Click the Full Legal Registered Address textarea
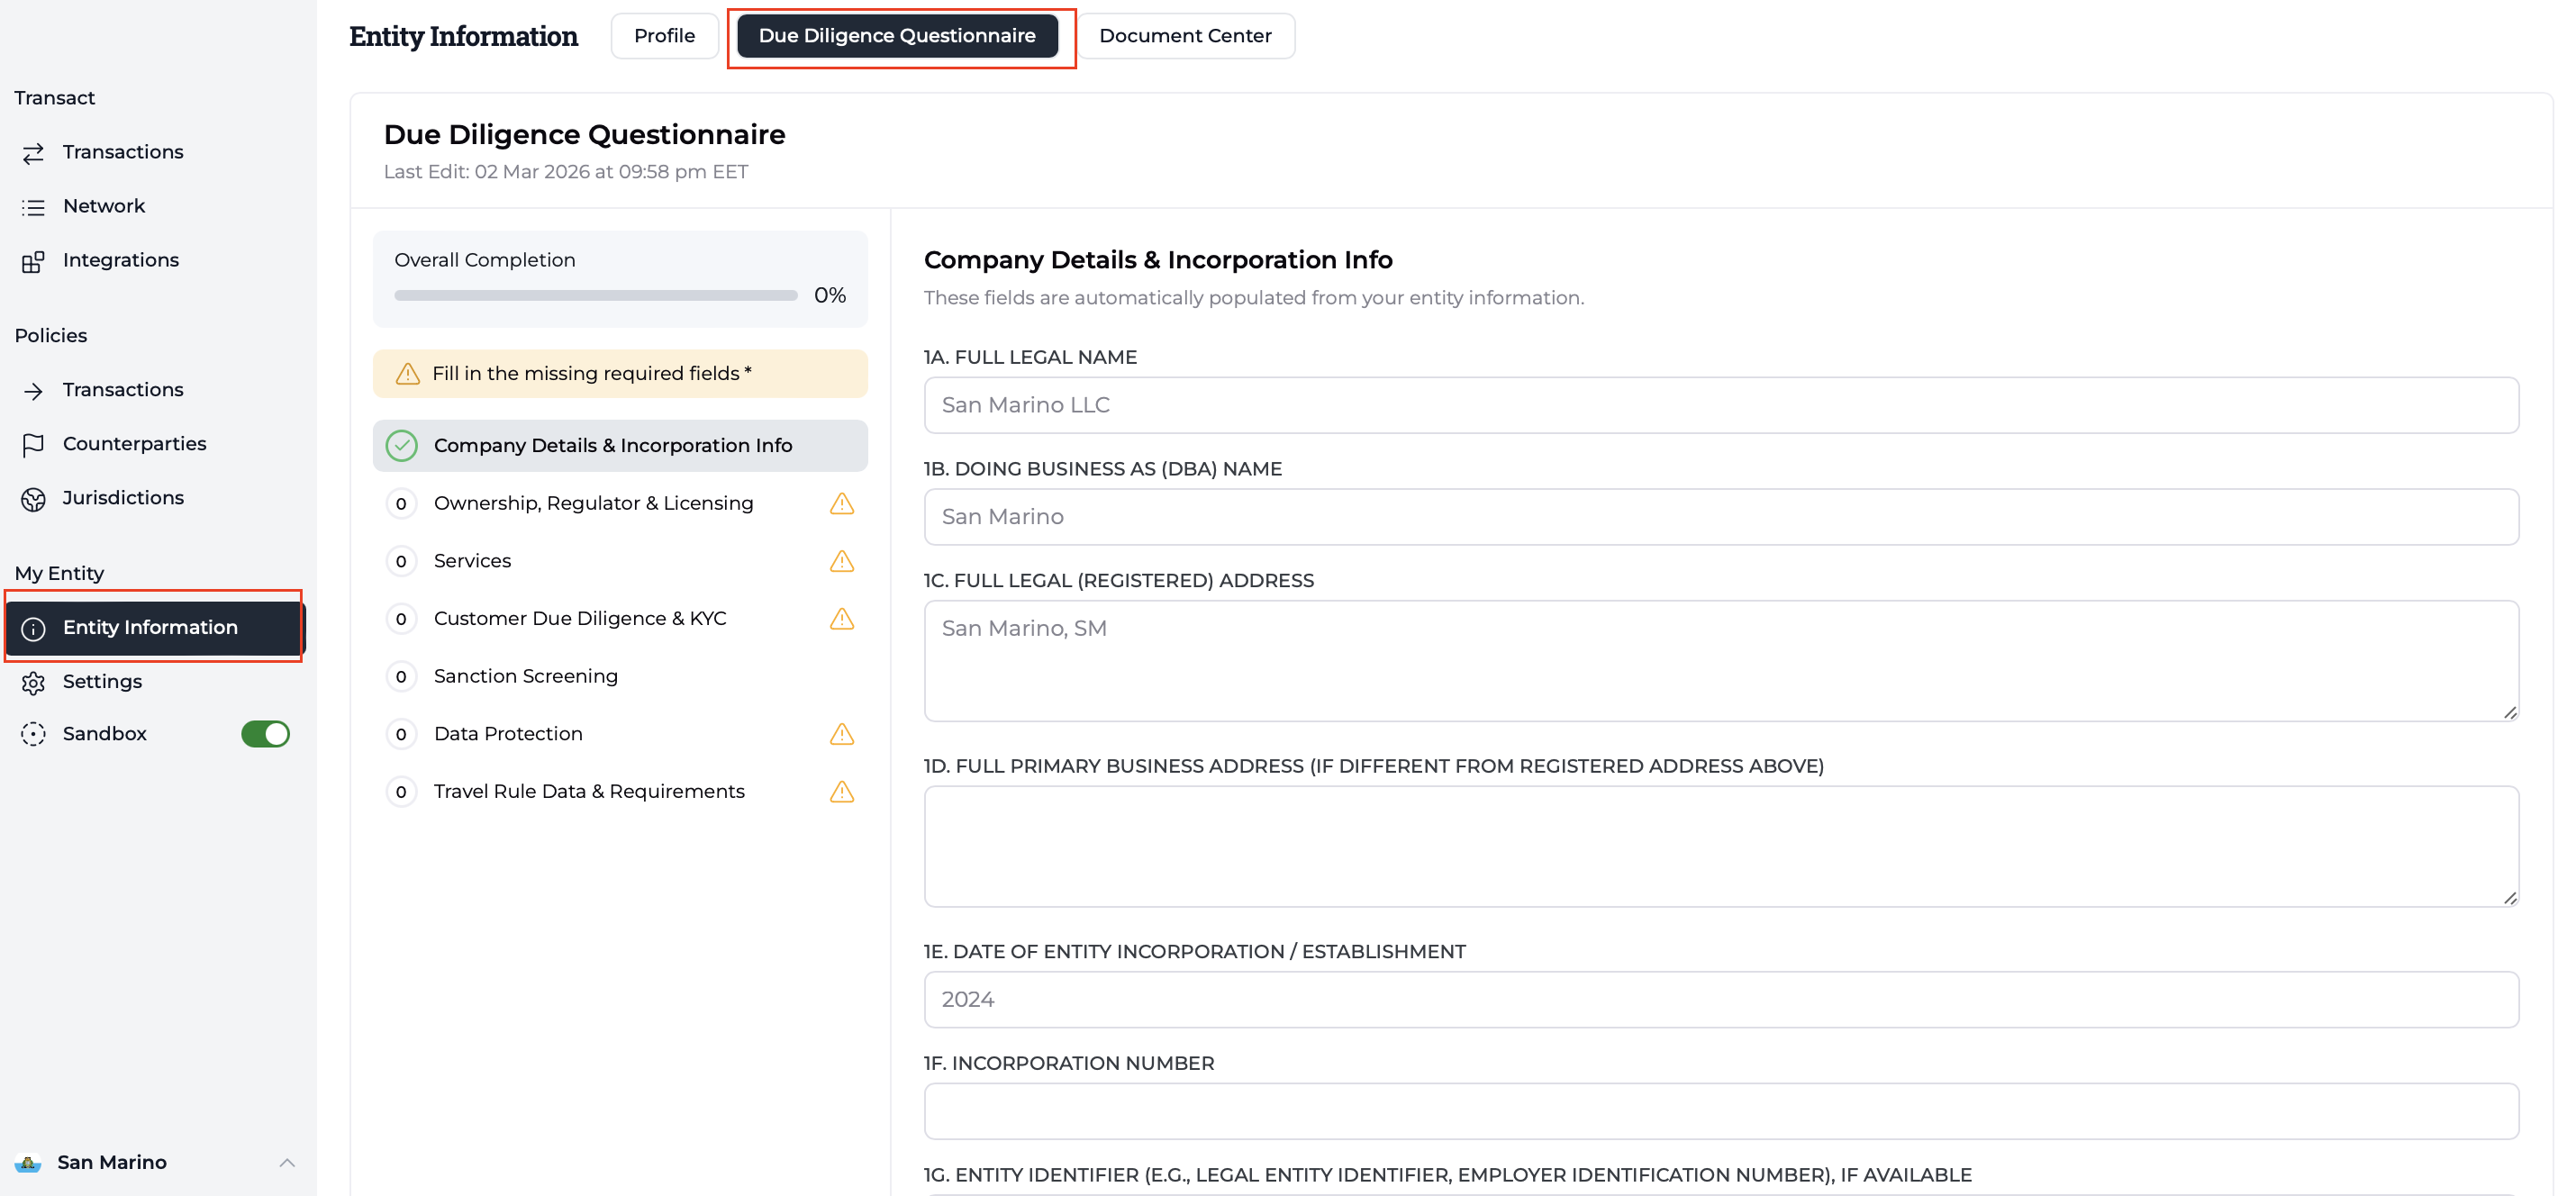This screenshot has width=2576, height=1196. tap(1720, 661)
